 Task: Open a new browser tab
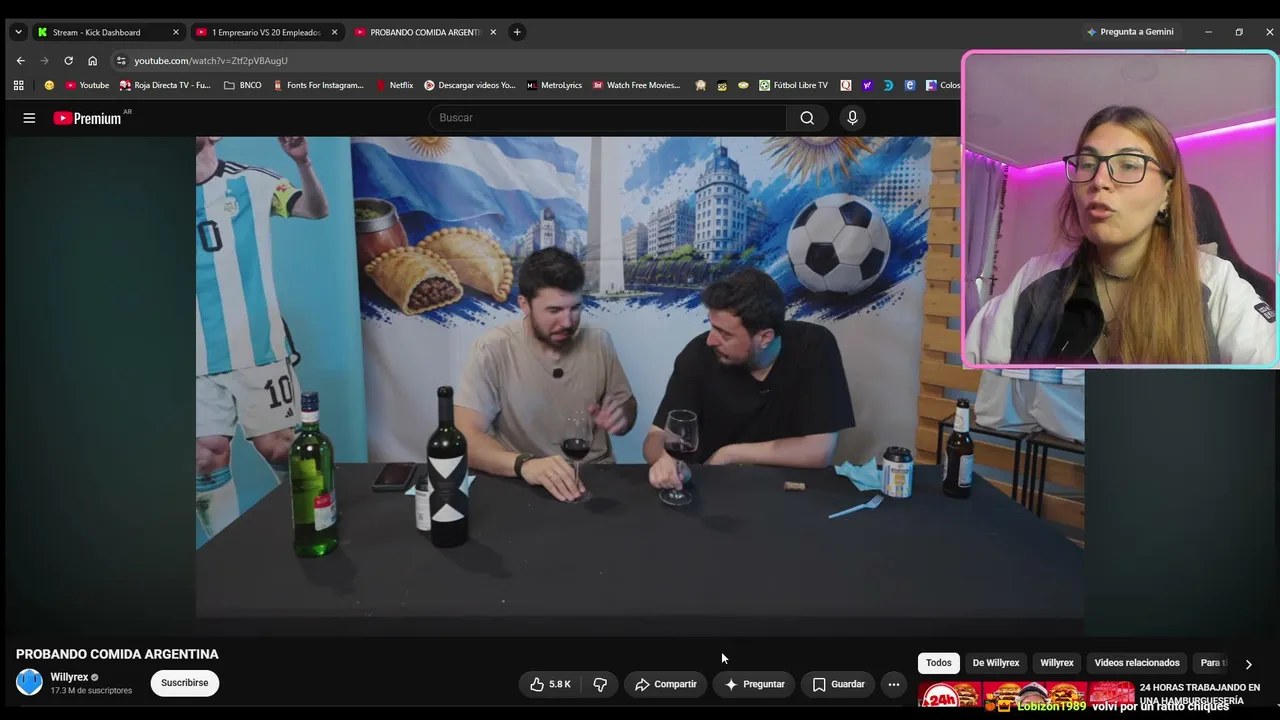point(517,32)
